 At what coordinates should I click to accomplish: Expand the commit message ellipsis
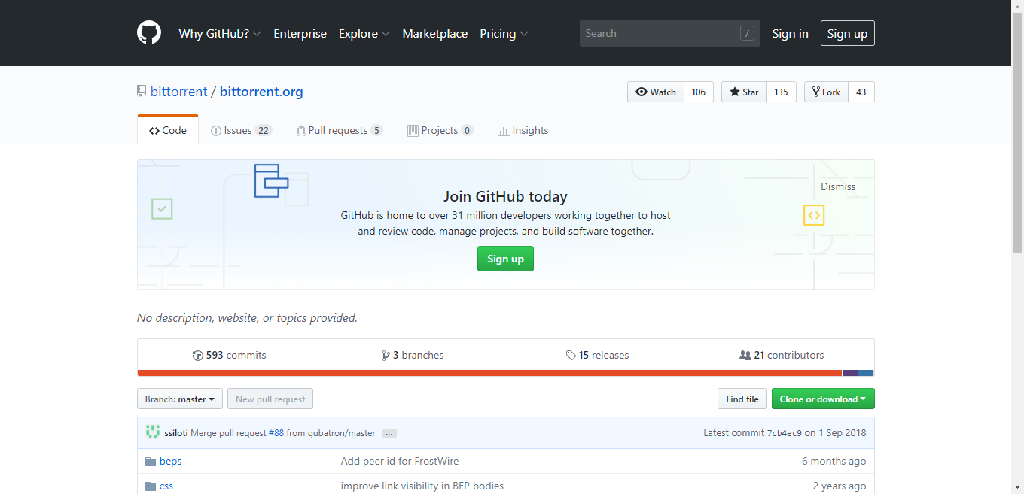[x=389, y=433]
